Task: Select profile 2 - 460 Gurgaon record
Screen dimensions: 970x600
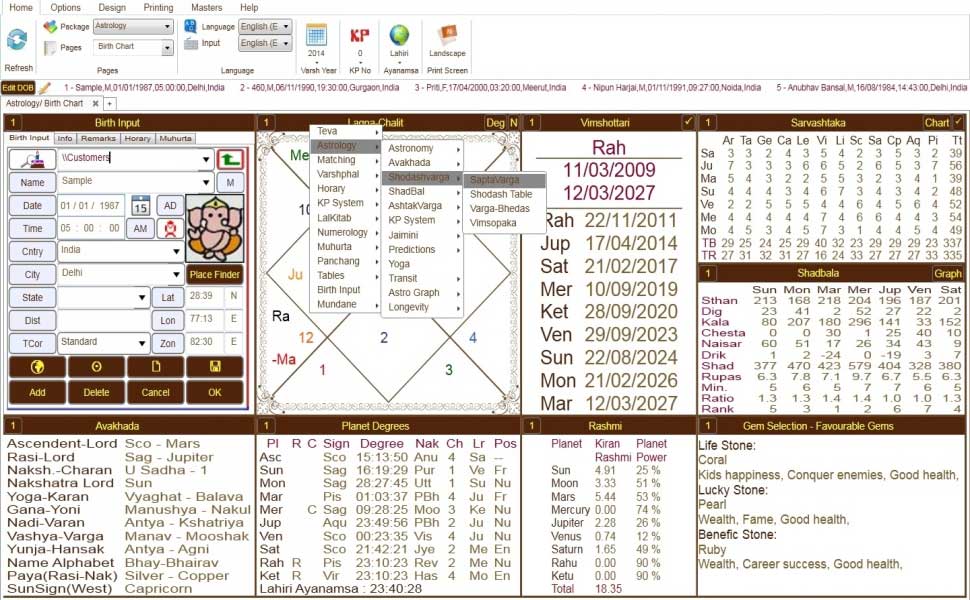Action: point(319,88)
